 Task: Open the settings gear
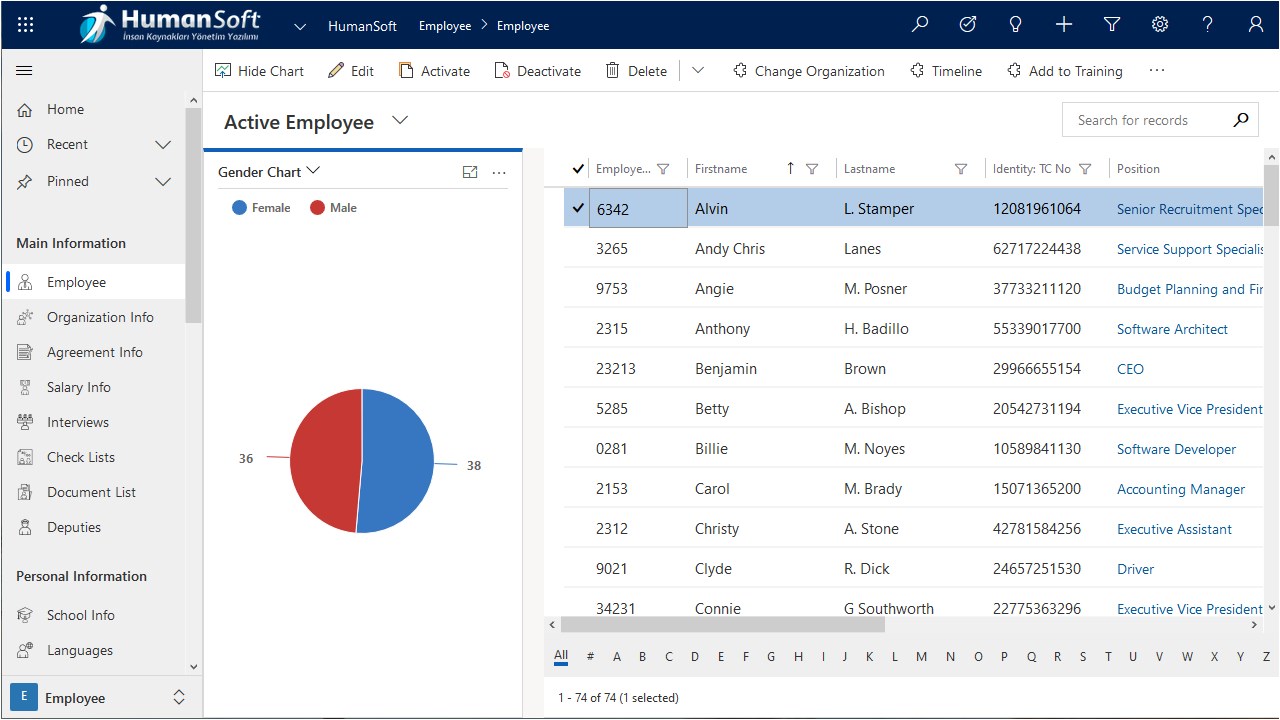tap(1160, 25)
